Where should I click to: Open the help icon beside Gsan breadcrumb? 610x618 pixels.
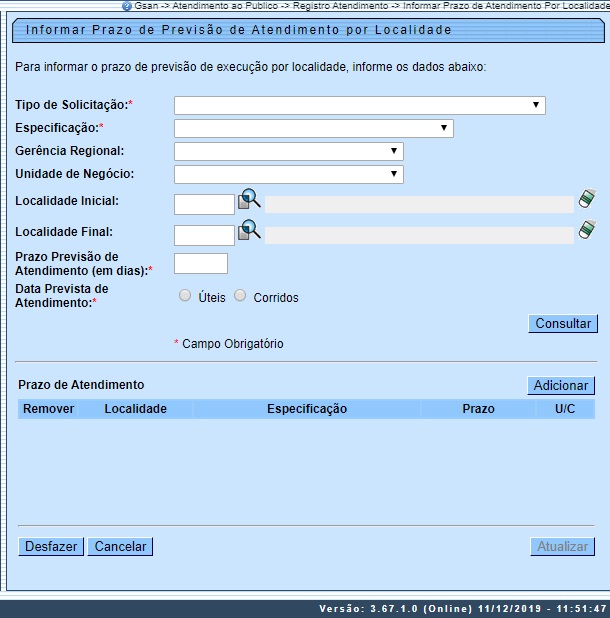[126, 6]
